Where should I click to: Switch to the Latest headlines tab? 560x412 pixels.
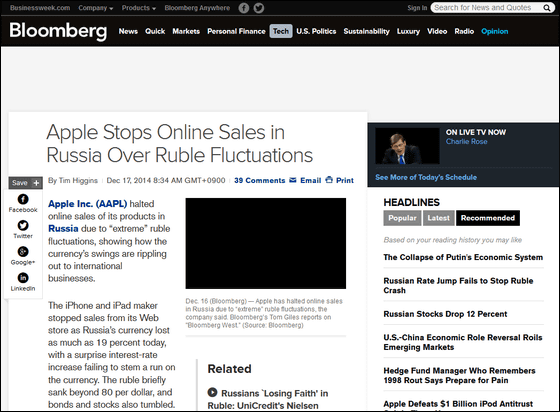tap(439, 218)
